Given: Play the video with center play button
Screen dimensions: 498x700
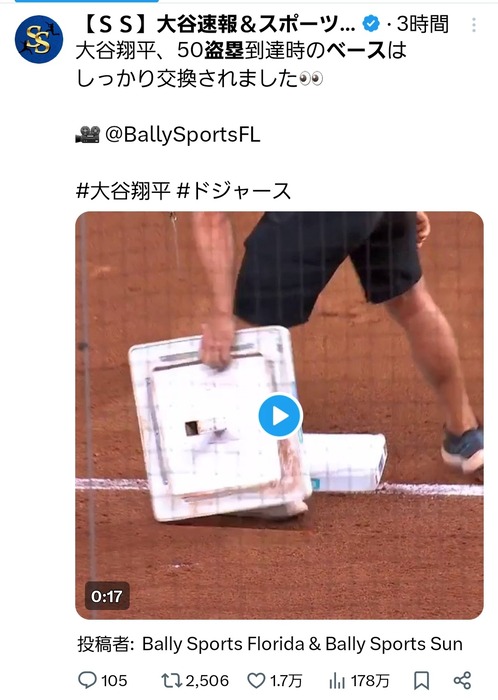Looking at the screenshot, I should pyautogui.click(x=280, y=416).
